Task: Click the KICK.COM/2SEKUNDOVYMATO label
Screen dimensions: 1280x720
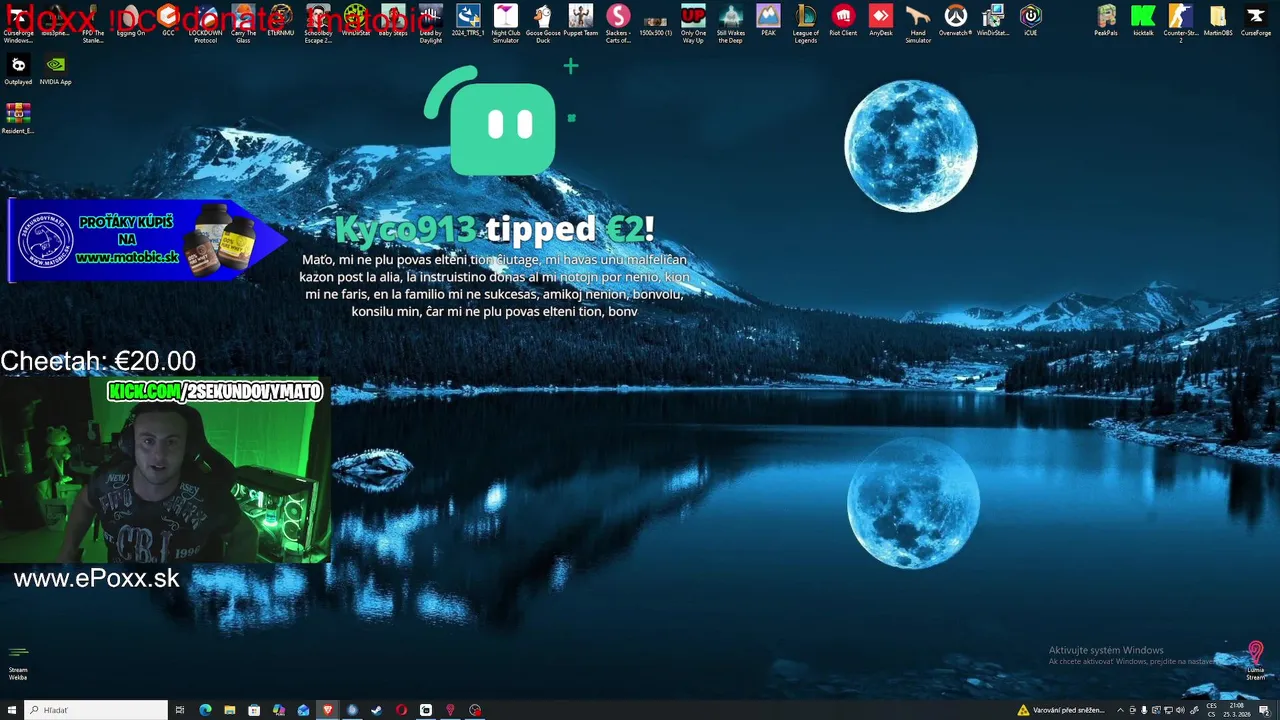Action: tap(215, 392)
